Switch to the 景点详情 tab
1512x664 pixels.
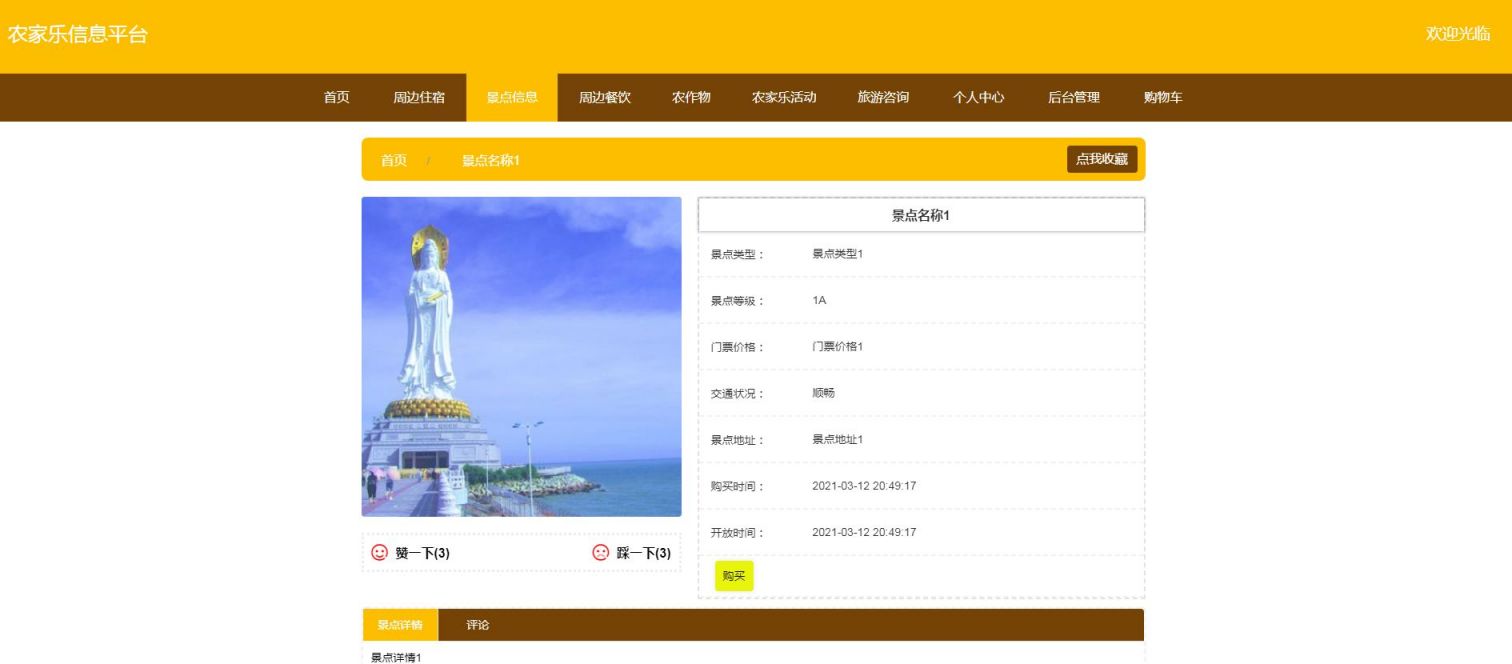tap(400, 625)
